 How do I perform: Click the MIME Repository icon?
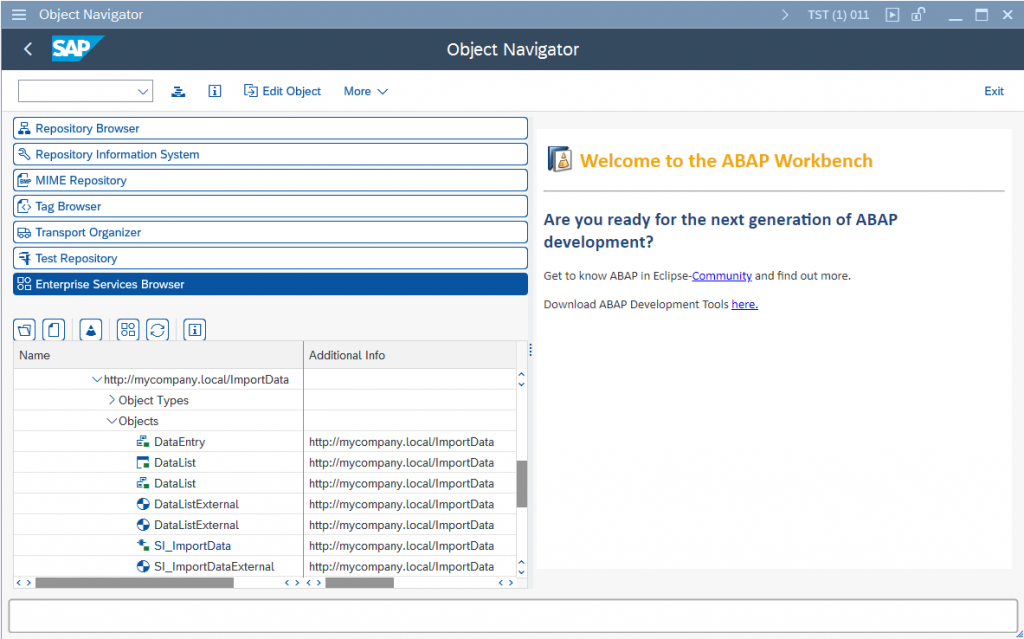pyautogui.click(x=24, y=180)
